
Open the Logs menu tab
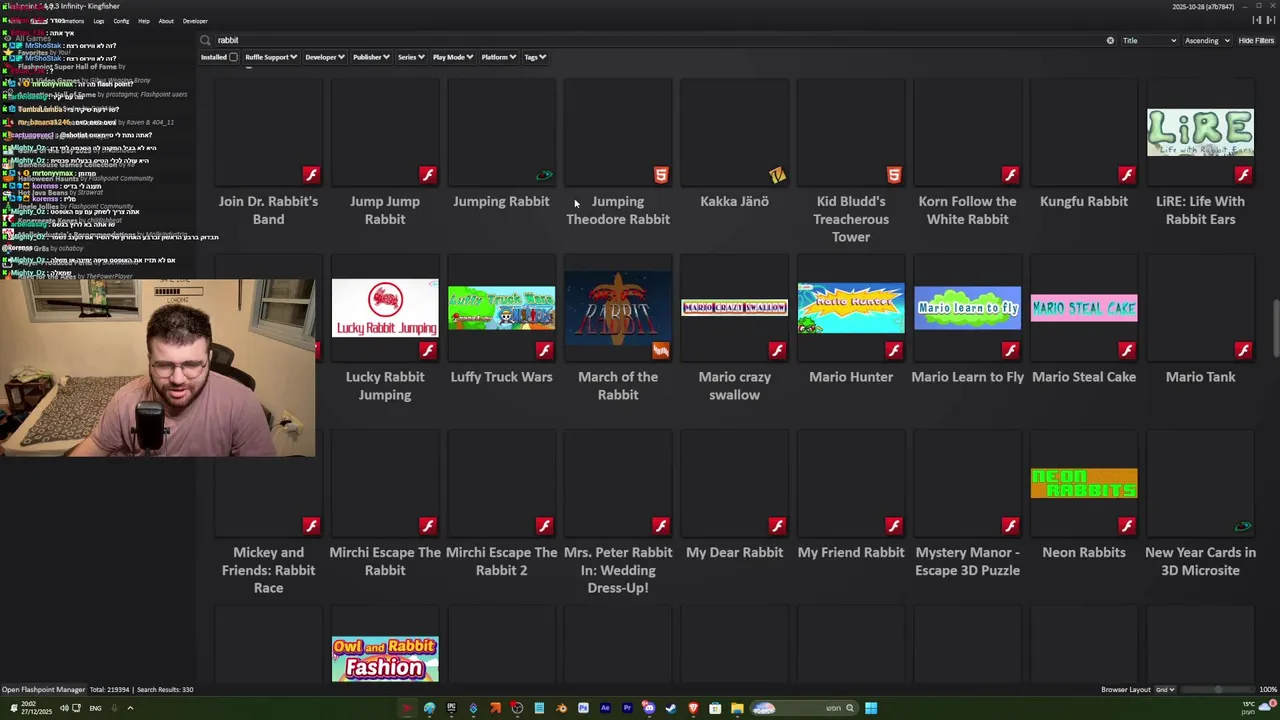[x=99, y=21]
